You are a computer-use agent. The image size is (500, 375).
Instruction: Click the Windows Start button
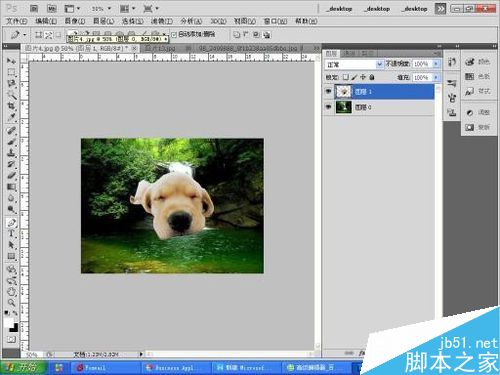pyautogui.click(x=23, y=368)
